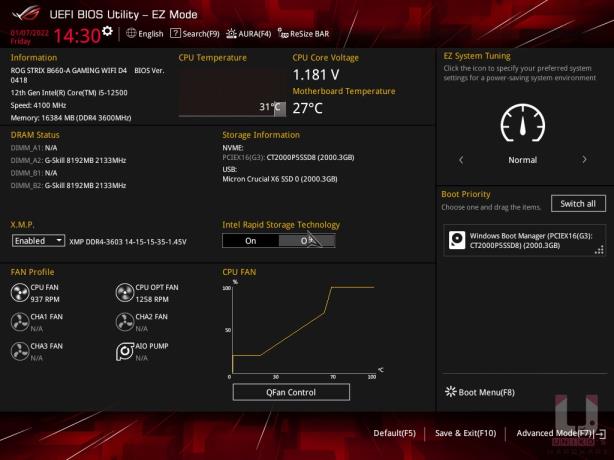Viewport: 614px width, 460px height.
Task: Click the 14:30 clock display
Action: 77,36
